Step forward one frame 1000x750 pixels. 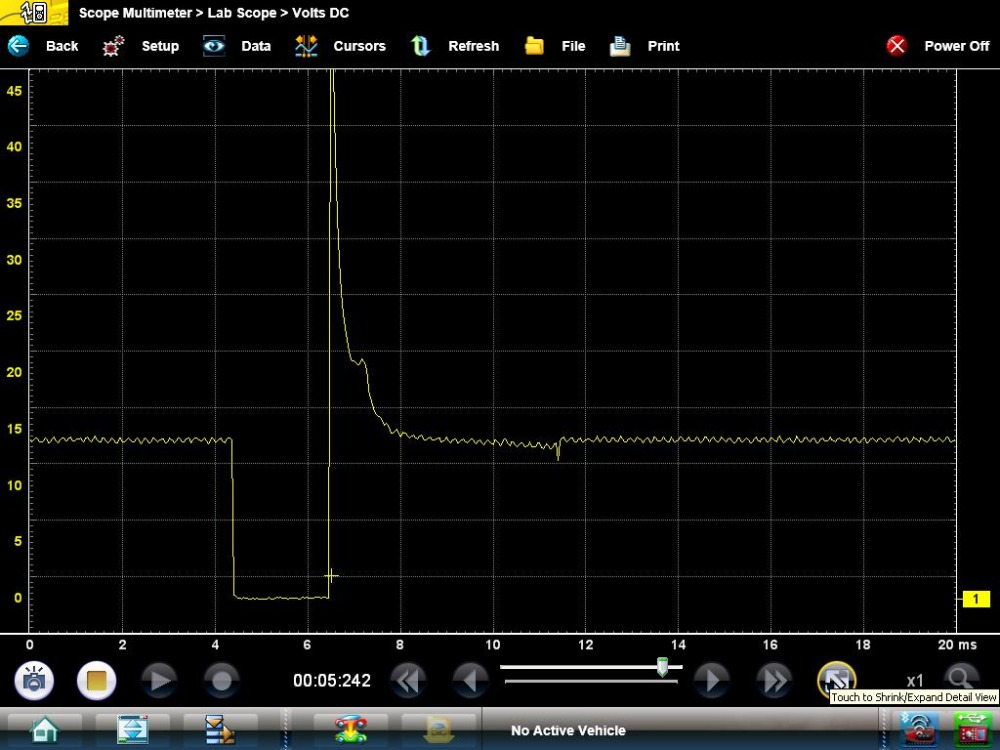[712, 681]
